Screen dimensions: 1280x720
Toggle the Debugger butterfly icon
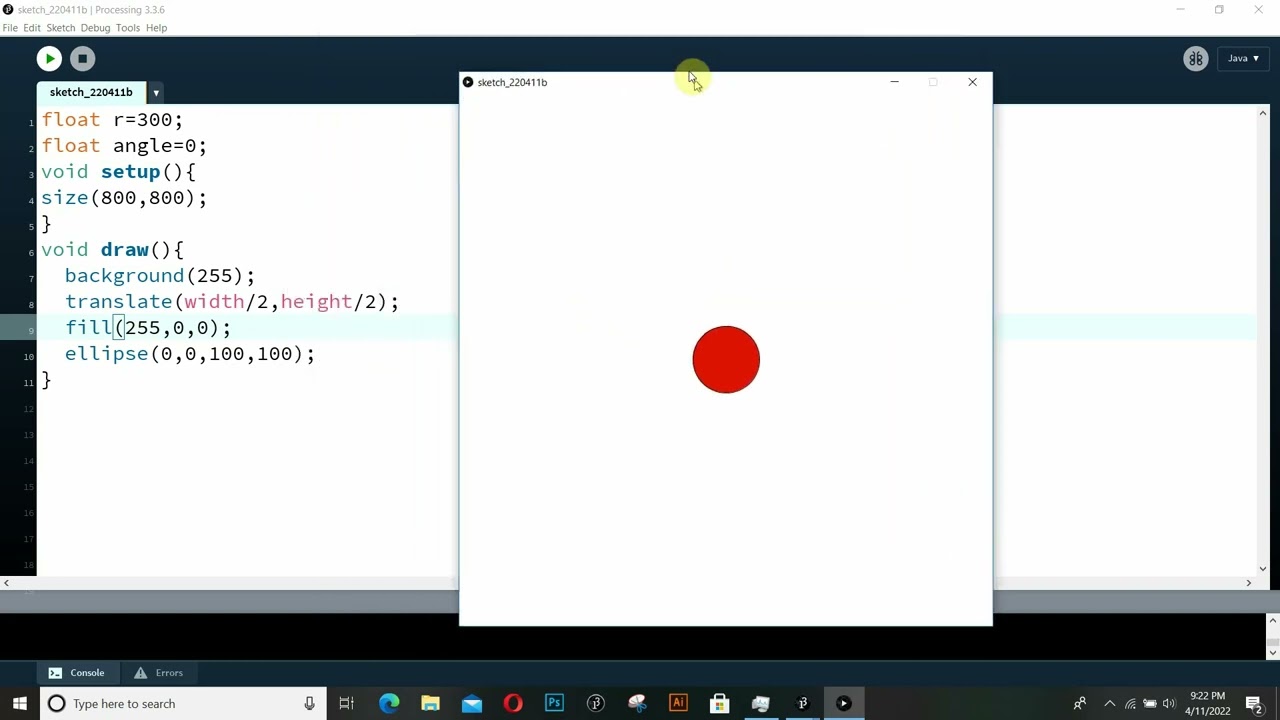point(1196,59)
